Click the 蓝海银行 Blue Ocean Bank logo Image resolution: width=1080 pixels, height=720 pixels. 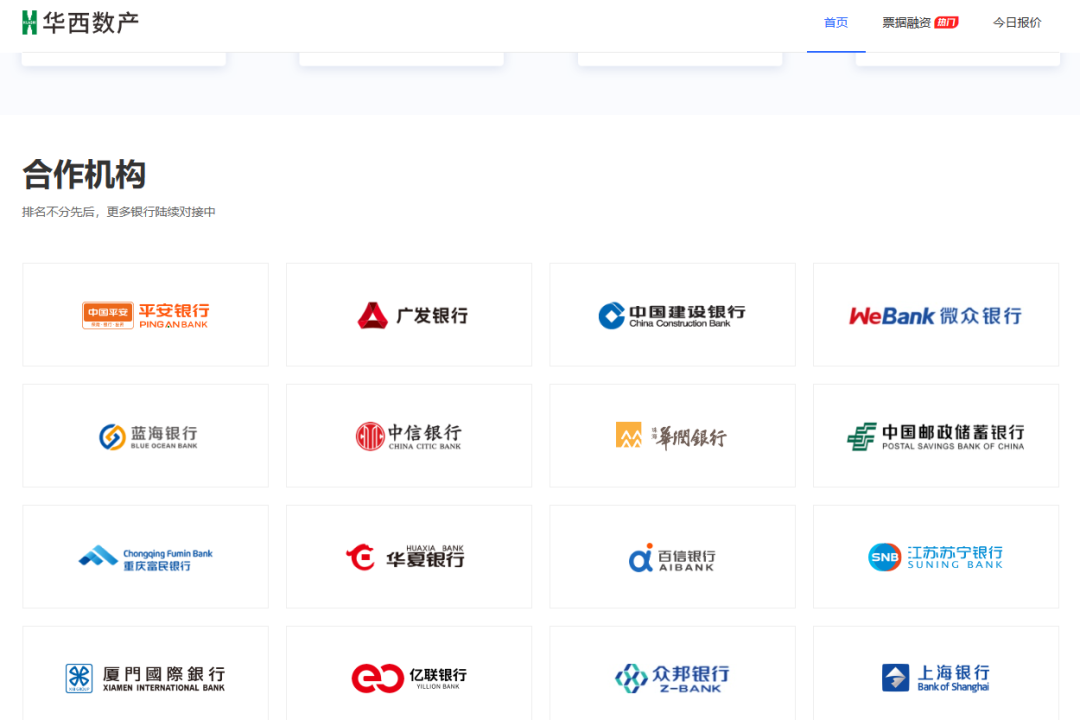pyautogui.click(x=146, y=436)
